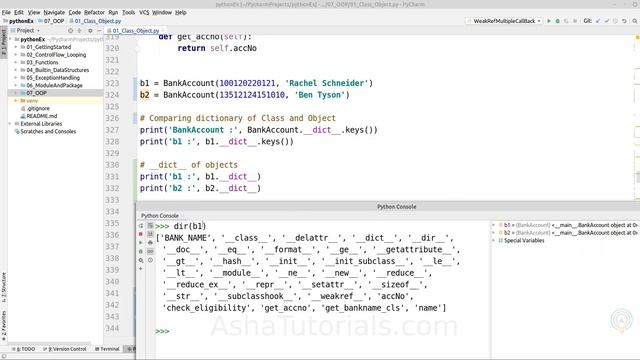Hide the Project panel with minus icon
Screen dimensions: 640x360
[99, 31]
